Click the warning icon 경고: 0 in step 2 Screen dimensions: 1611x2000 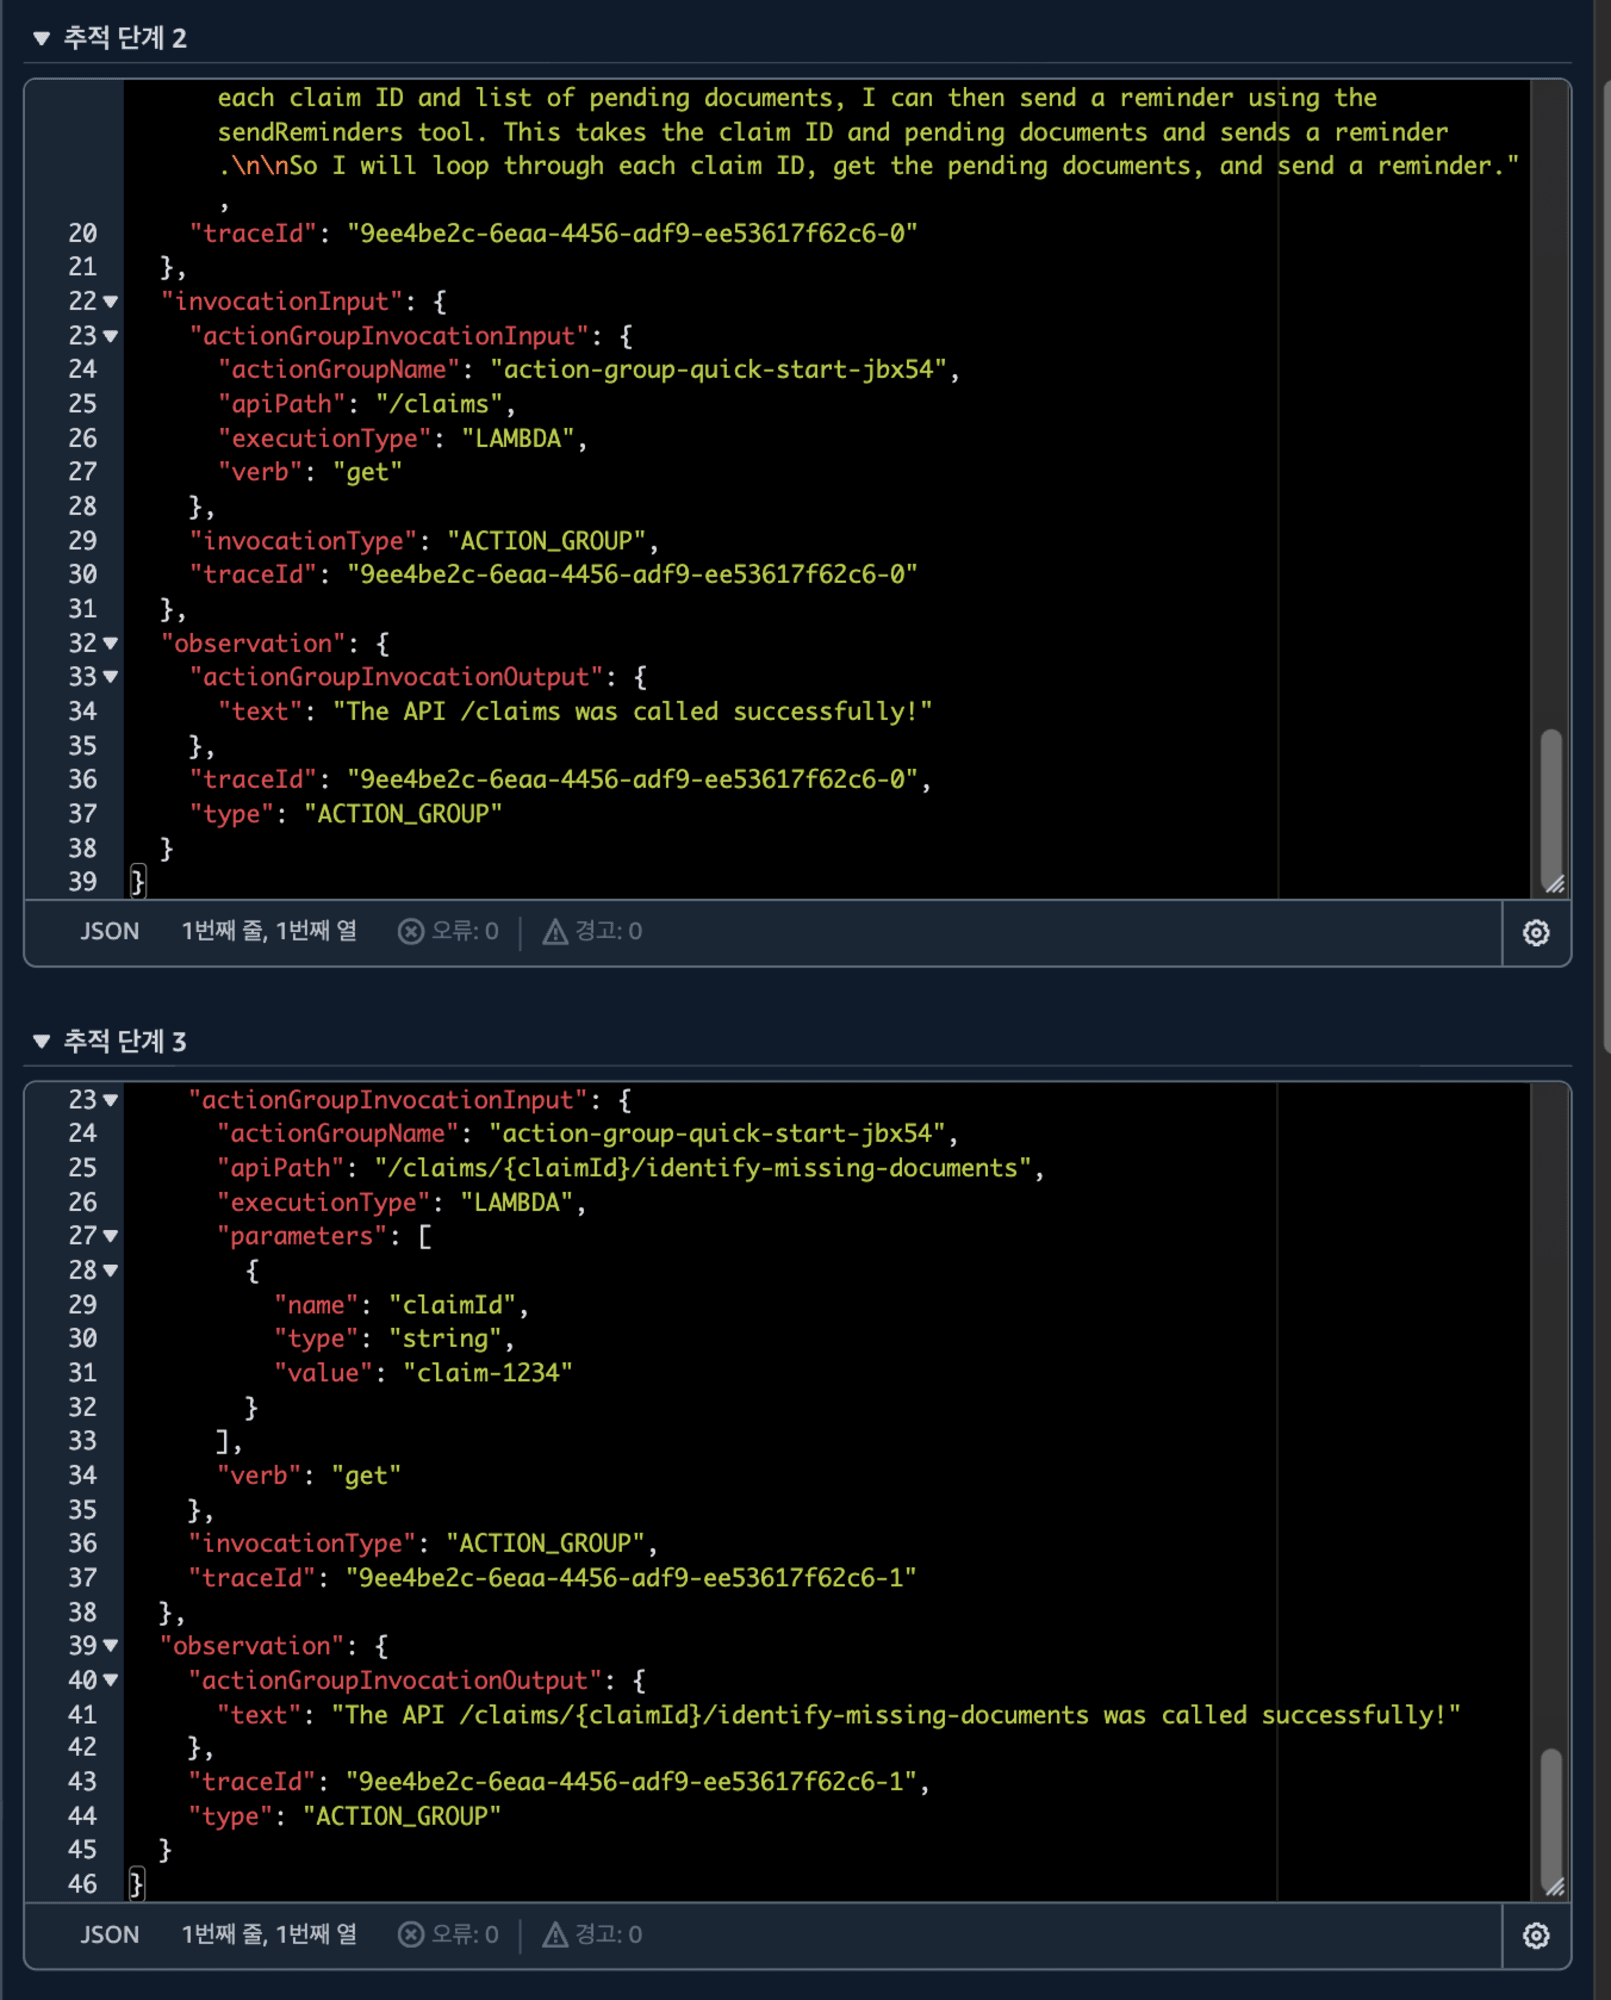tap(555, 931)
